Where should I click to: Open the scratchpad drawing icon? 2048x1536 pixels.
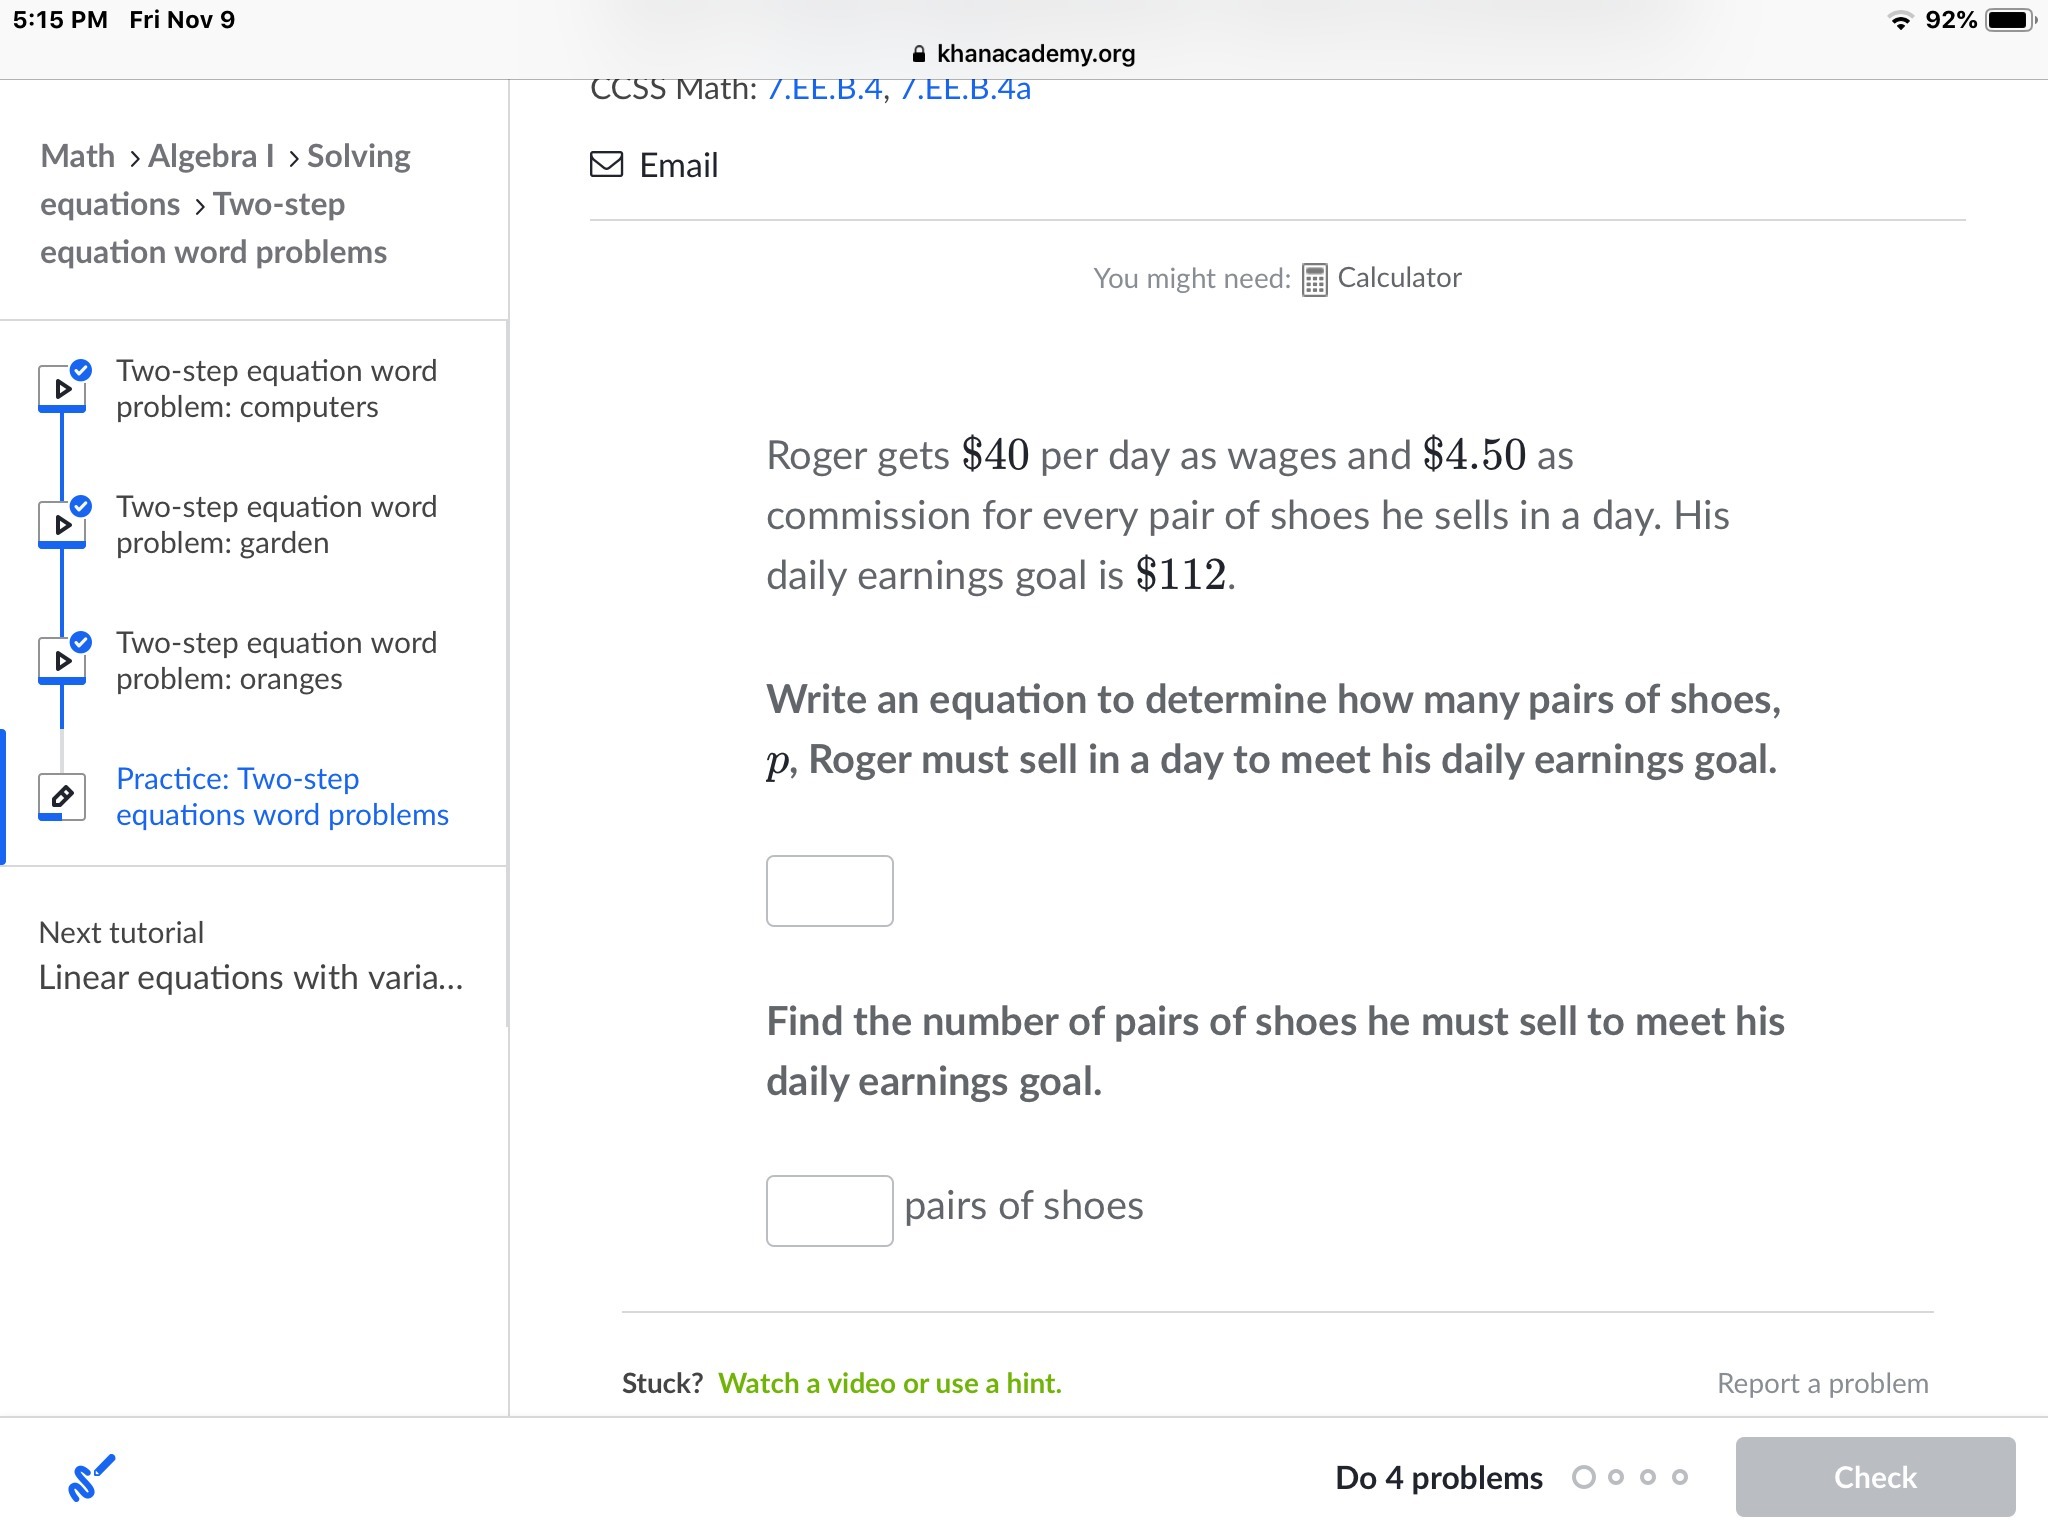coord(91,1477)
